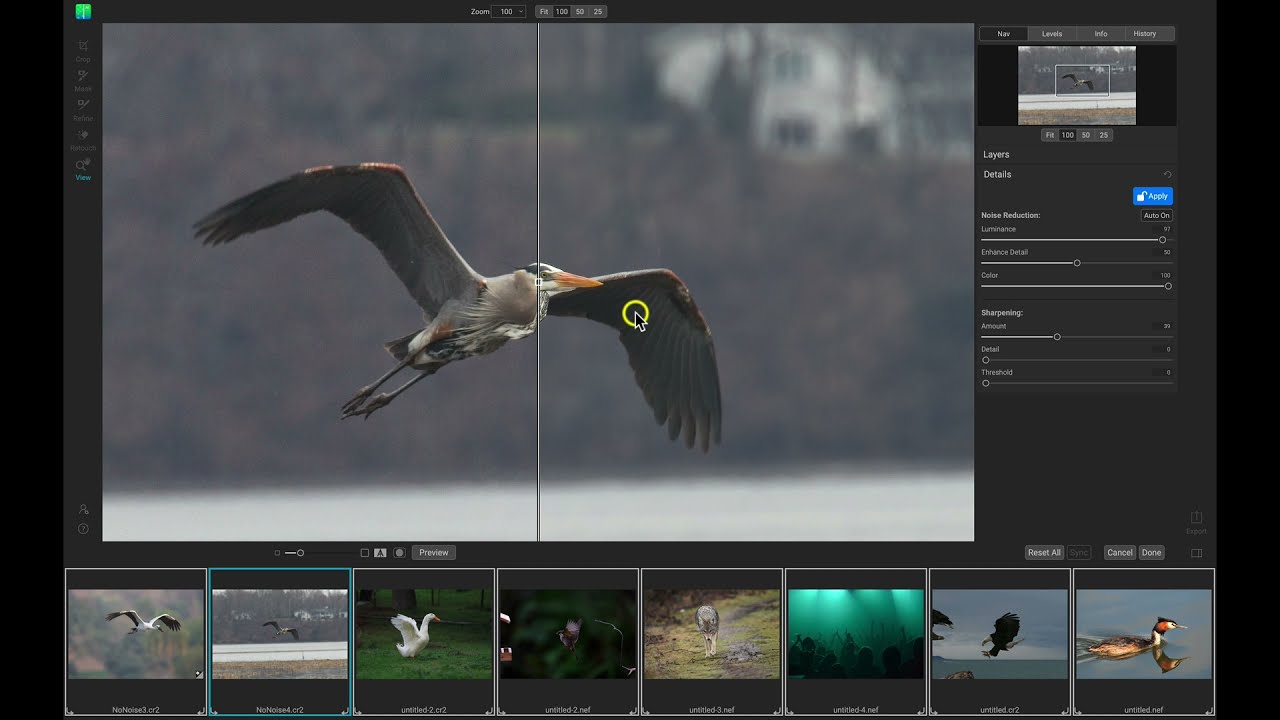
Task: Toggle the compare view square icon
Action: 365,553
